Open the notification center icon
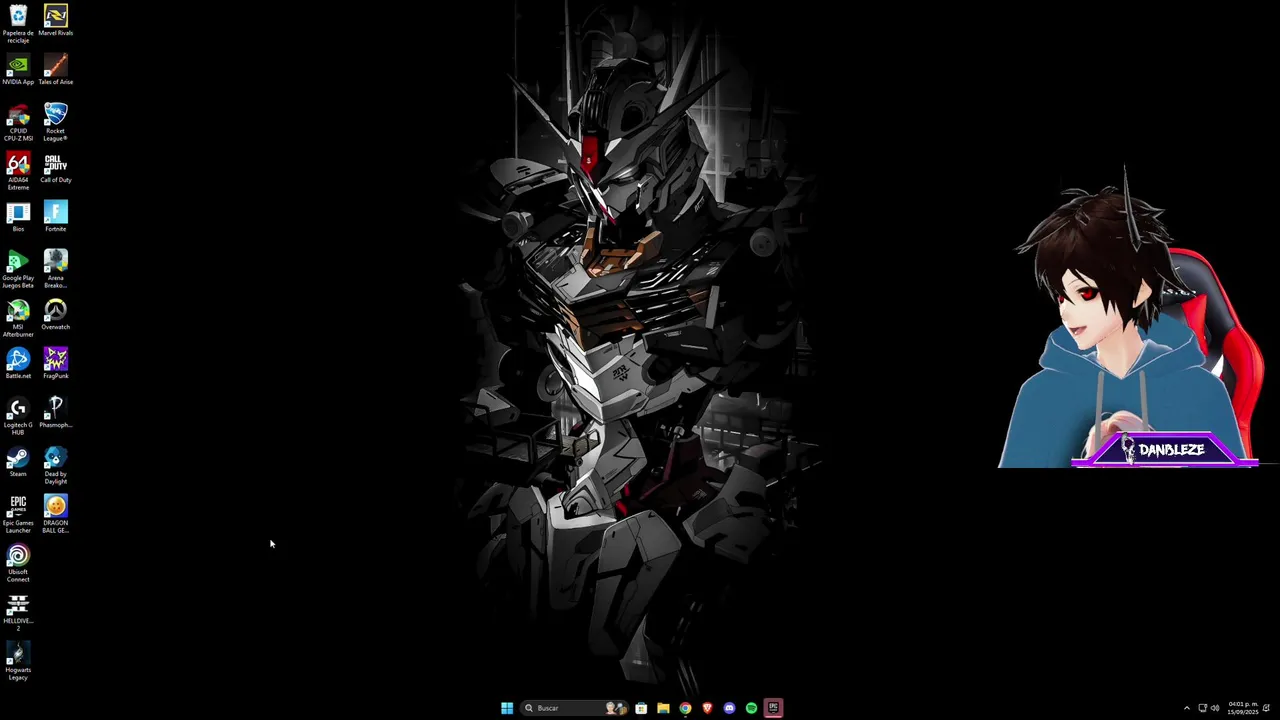 click(x=1266, y=708)
